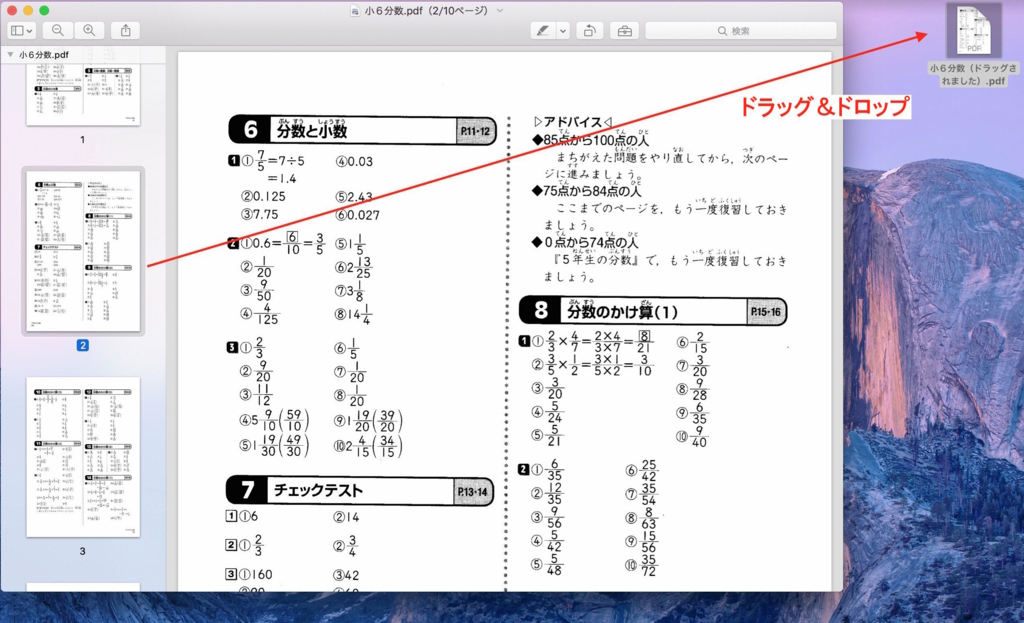Screen dimensions: 1024x623
Task: Click the green fullscreen window button
Action: tap(44, 10)
